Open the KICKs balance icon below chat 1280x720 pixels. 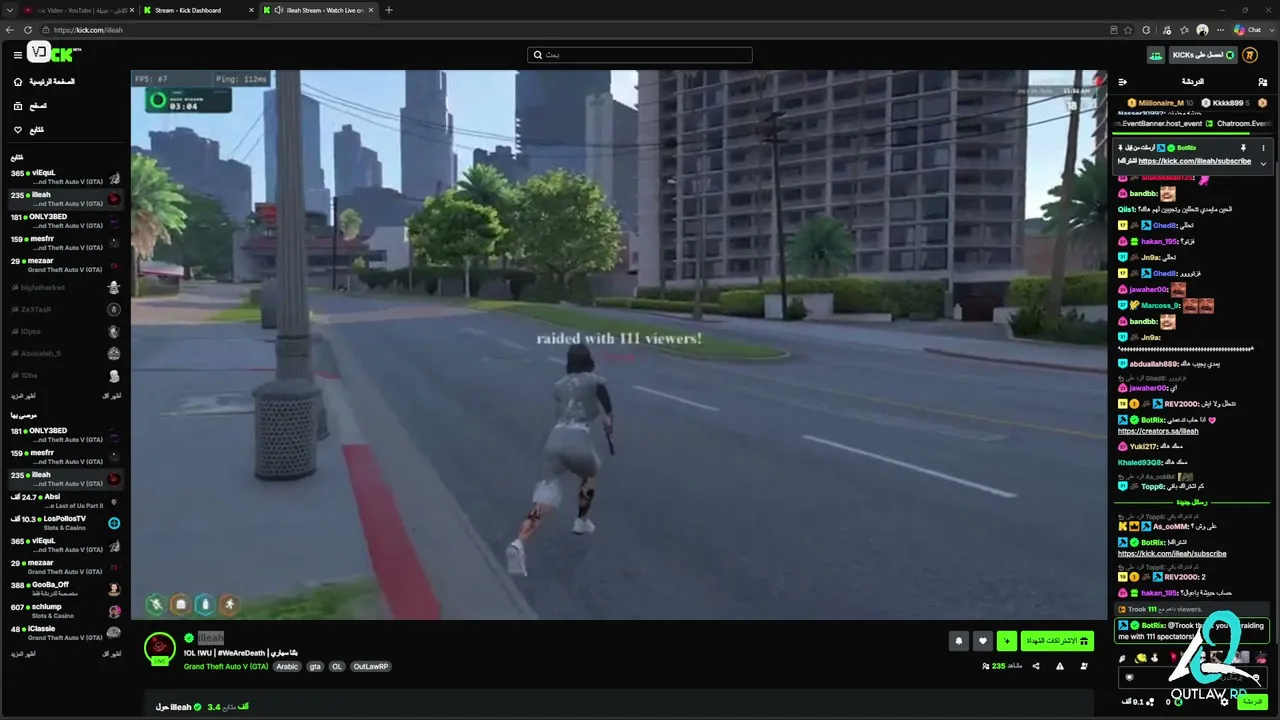pyautogui.click(x=1178, y=702)
